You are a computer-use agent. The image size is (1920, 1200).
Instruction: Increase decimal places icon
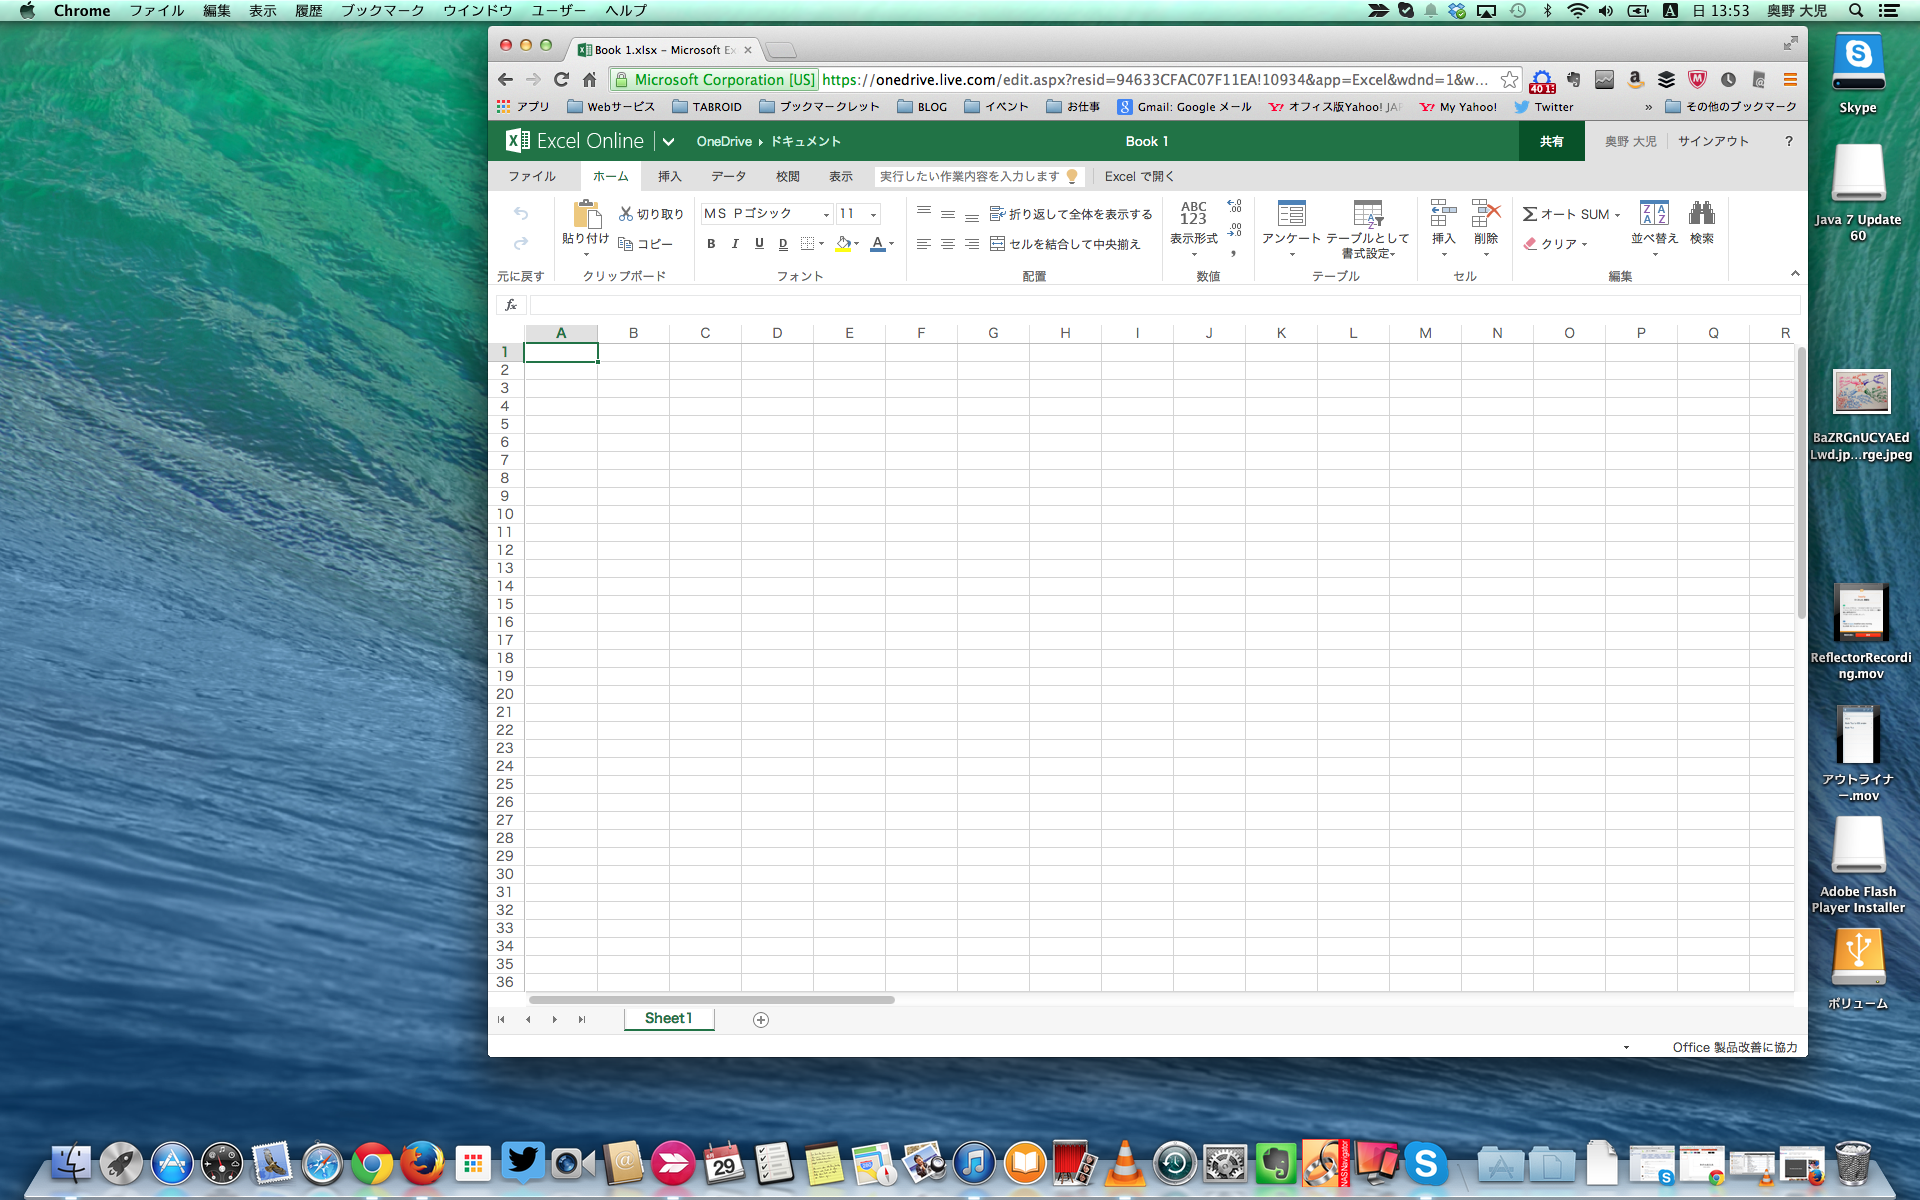tap(1235, 206)
